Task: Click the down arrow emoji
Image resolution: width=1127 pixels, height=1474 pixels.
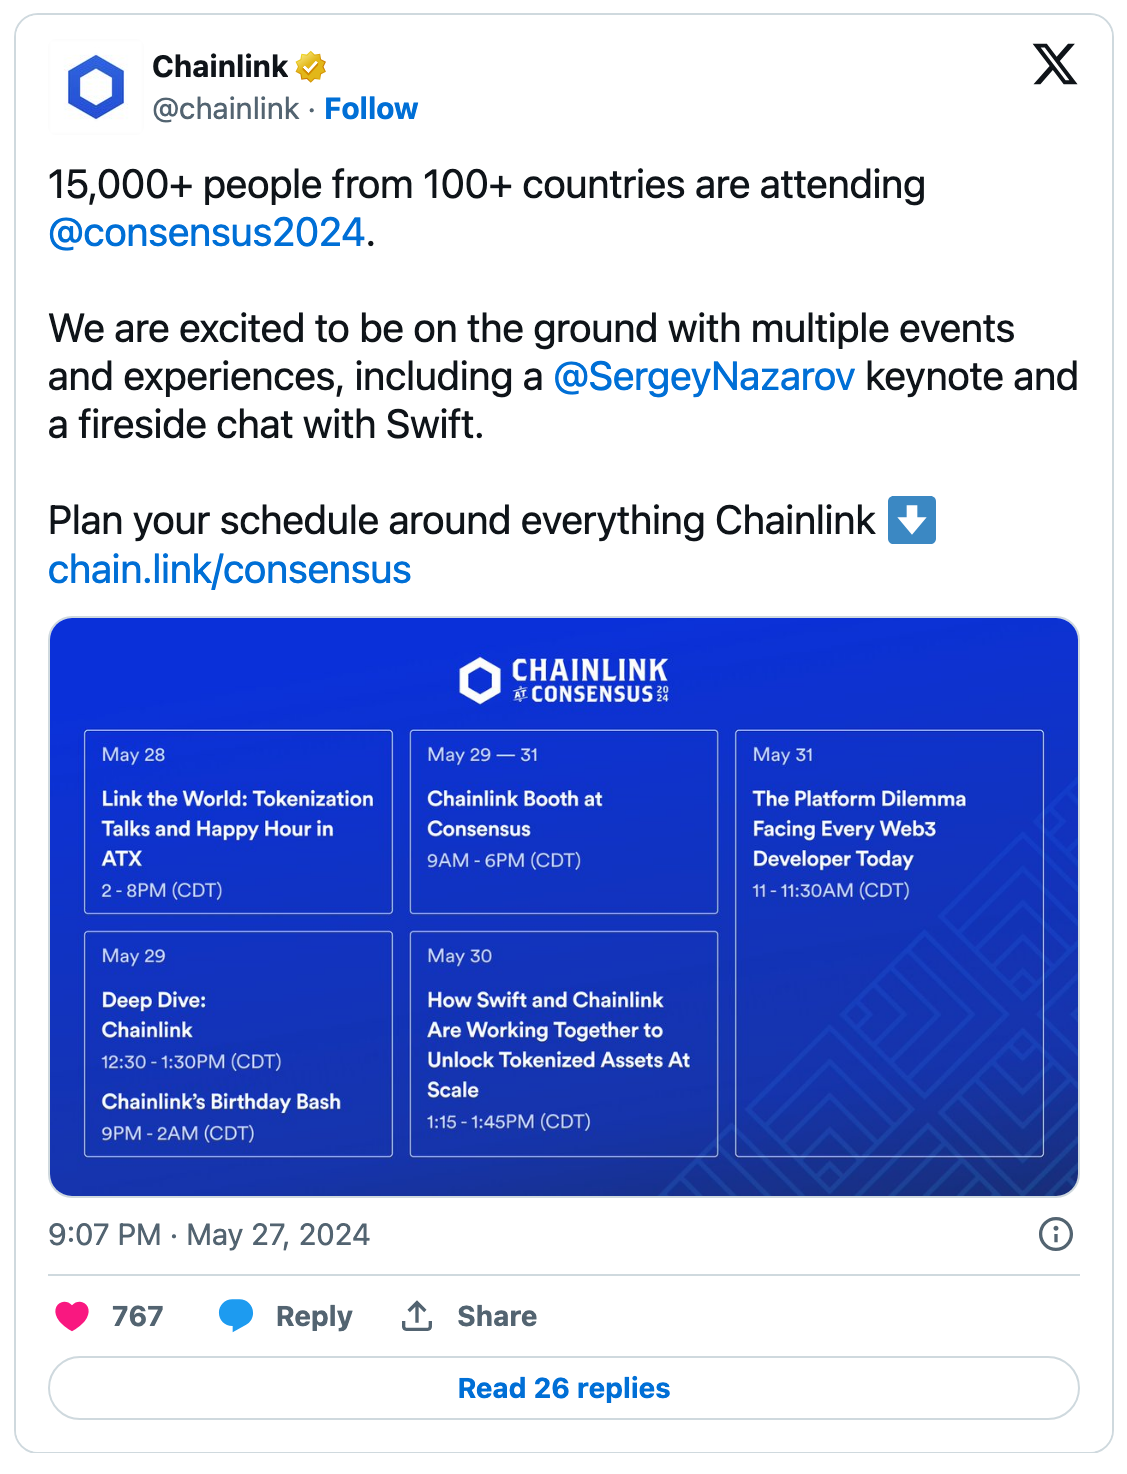Action: 911,521
